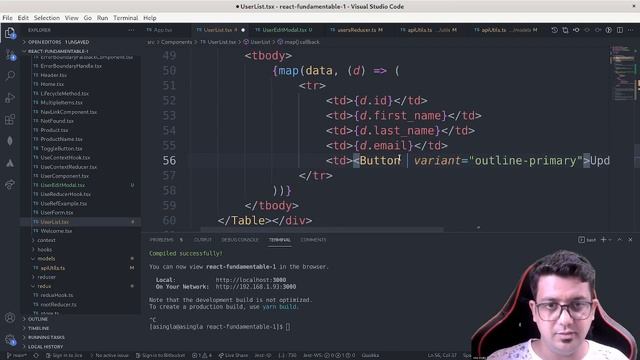Click Sign in to Jira status item
The height and width of the screenshot is (360, 640).
click(64, 356)
